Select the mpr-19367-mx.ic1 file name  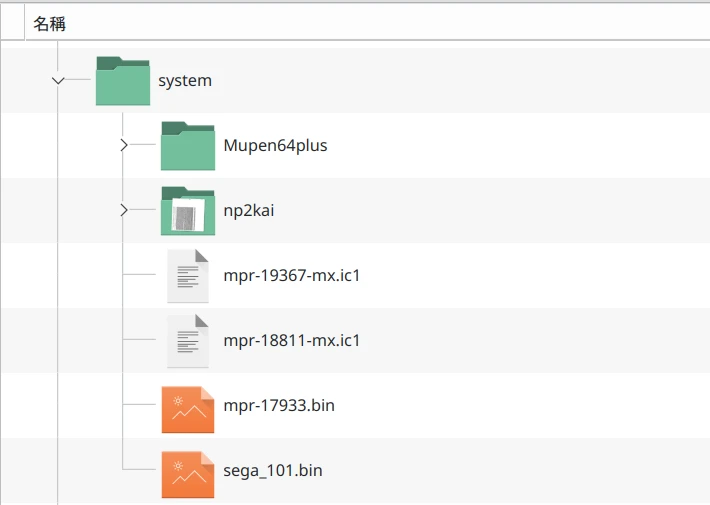coord(291,276)
